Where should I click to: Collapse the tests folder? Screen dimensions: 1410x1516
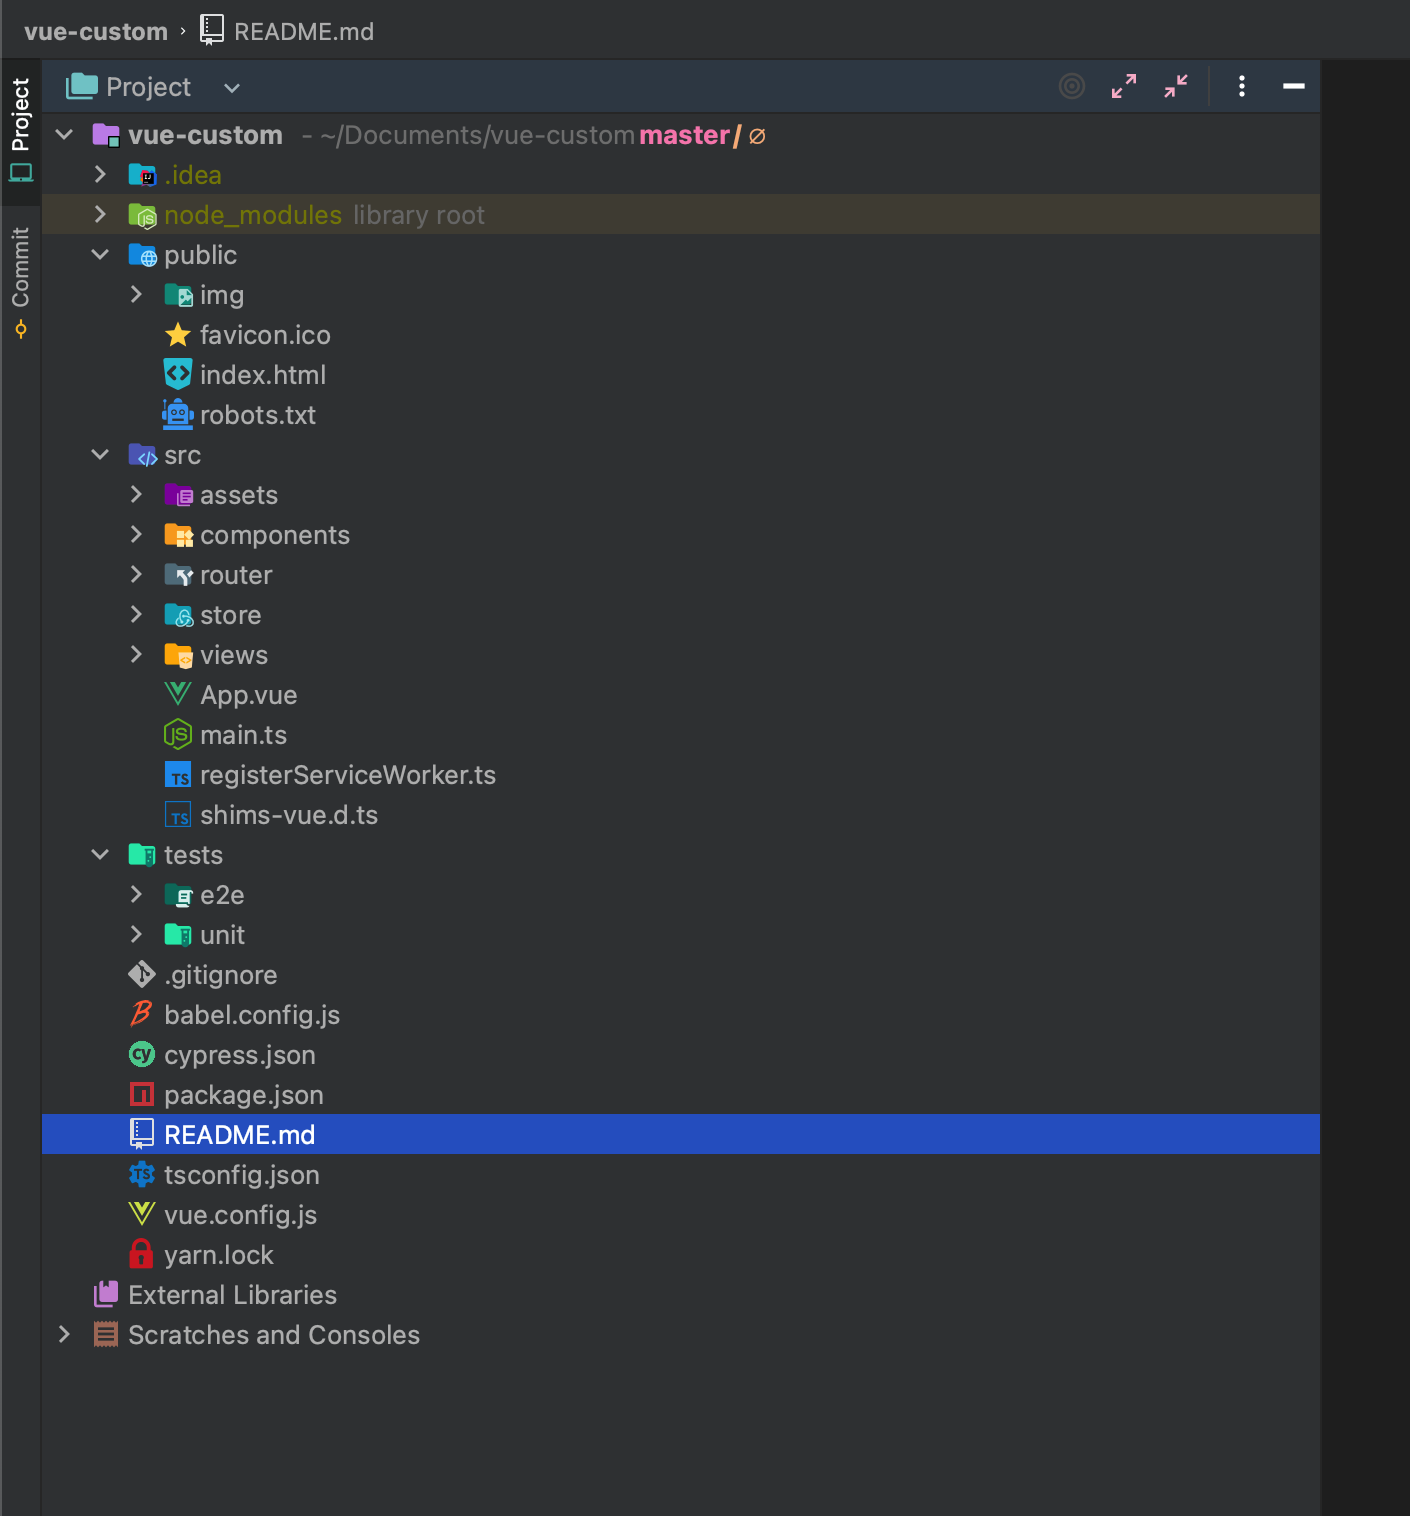(x=99, y=854)
